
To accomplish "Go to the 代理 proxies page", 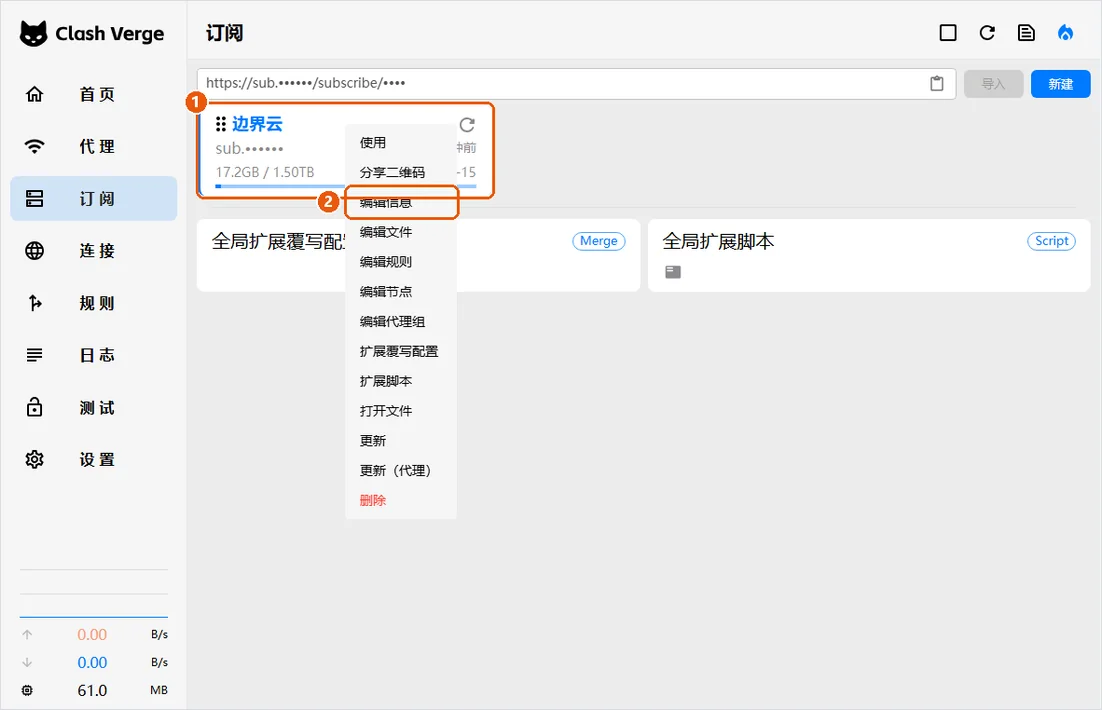I will 93,146.
